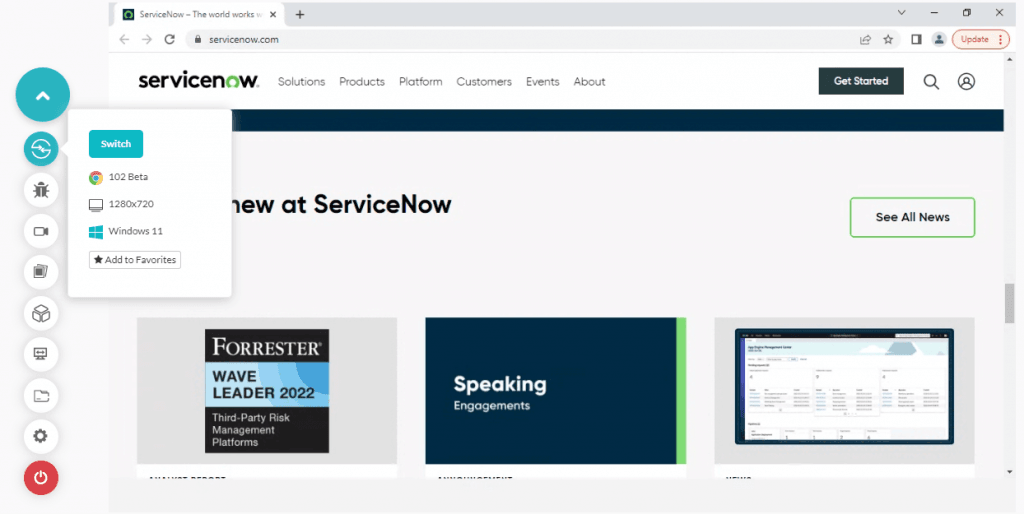Screen dimensions: 1024x514
Task: Open the Solutions menu
Action: pyautogui.click(x=301, y=82)
